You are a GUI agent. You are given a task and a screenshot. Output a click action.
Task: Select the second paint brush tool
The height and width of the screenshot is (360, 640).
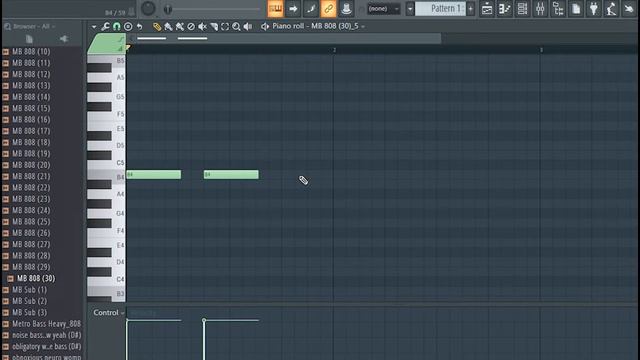click(x=180, y=27)
